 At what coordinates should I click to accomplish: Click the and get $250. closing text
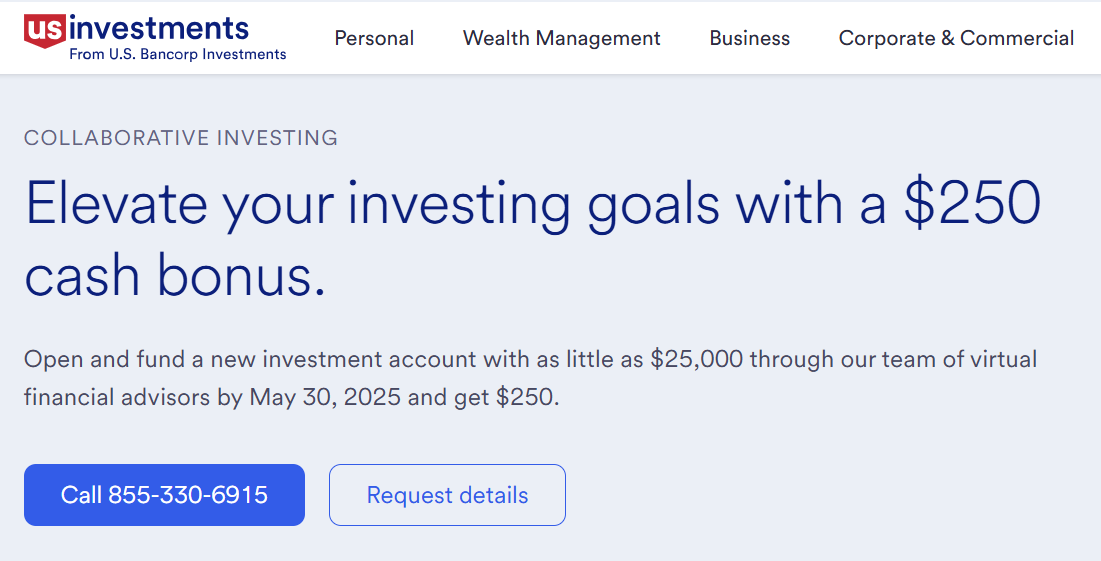point(484,397)
